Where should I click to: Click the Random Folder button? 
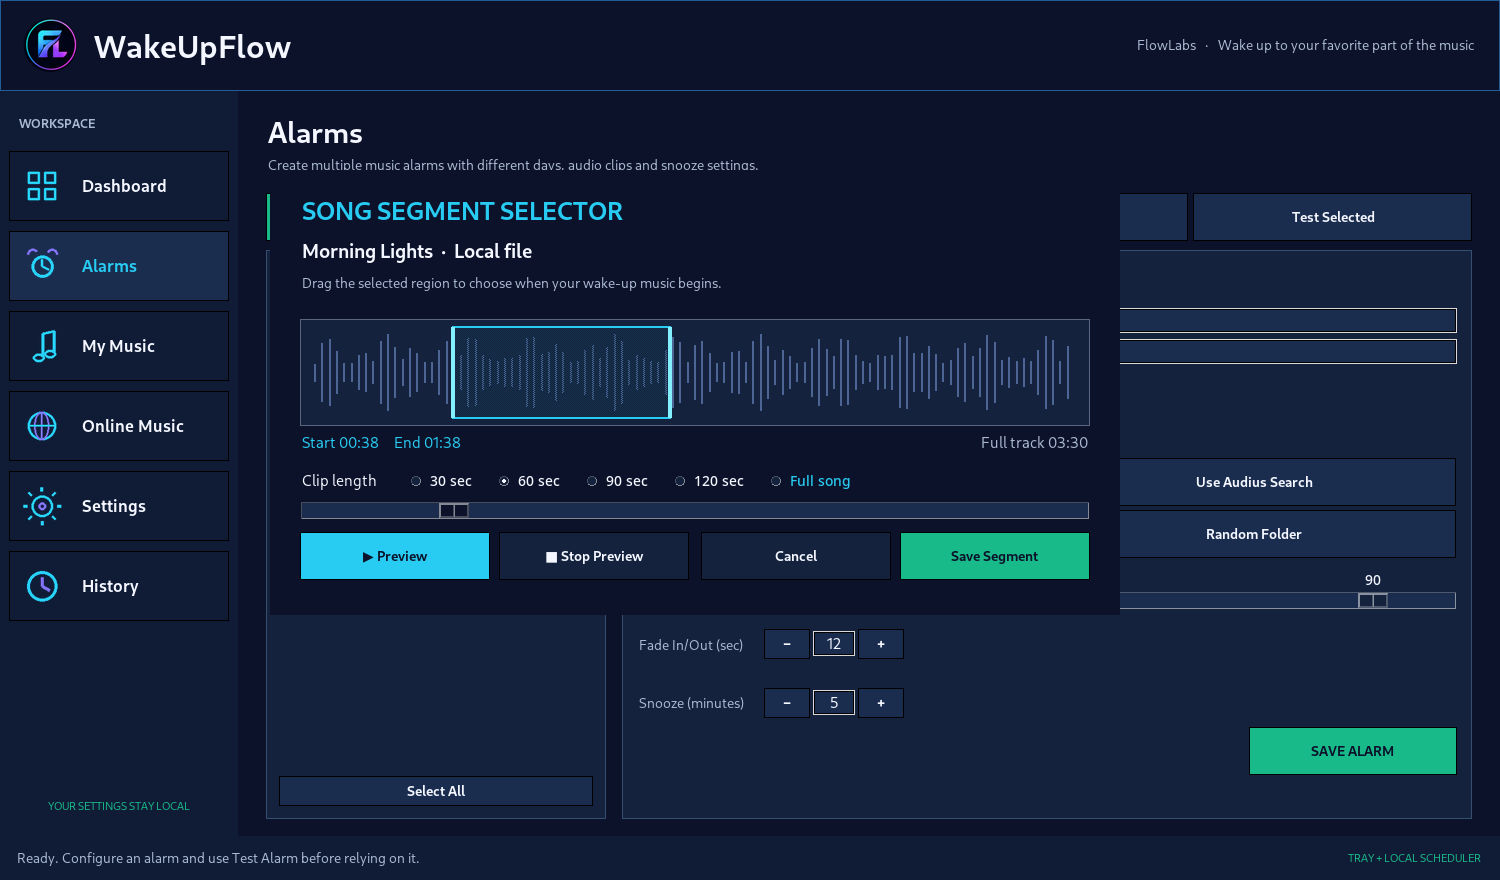pos(1254,534)
